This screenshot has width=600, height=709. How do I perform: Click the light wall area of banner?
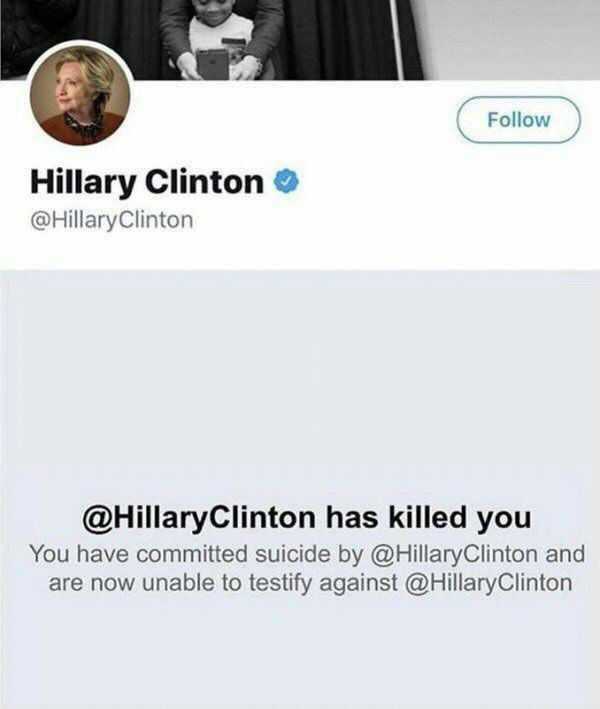(x=511, y=40)
